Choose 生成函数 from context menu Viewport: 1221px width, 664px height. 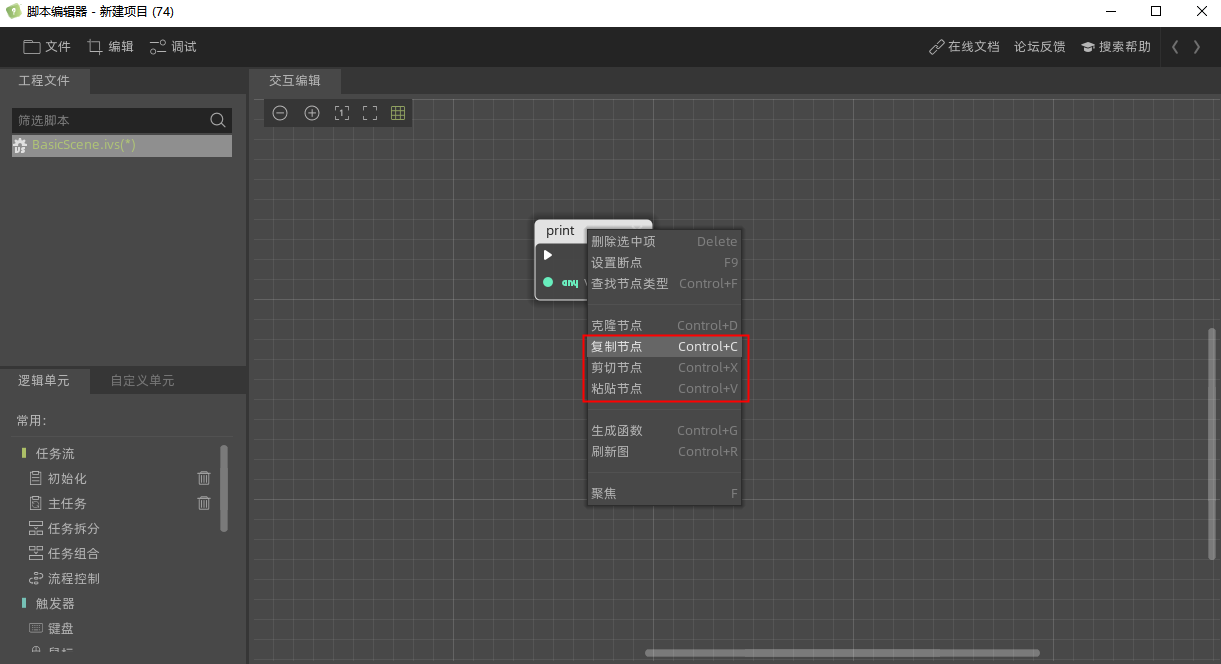(664, 430)
